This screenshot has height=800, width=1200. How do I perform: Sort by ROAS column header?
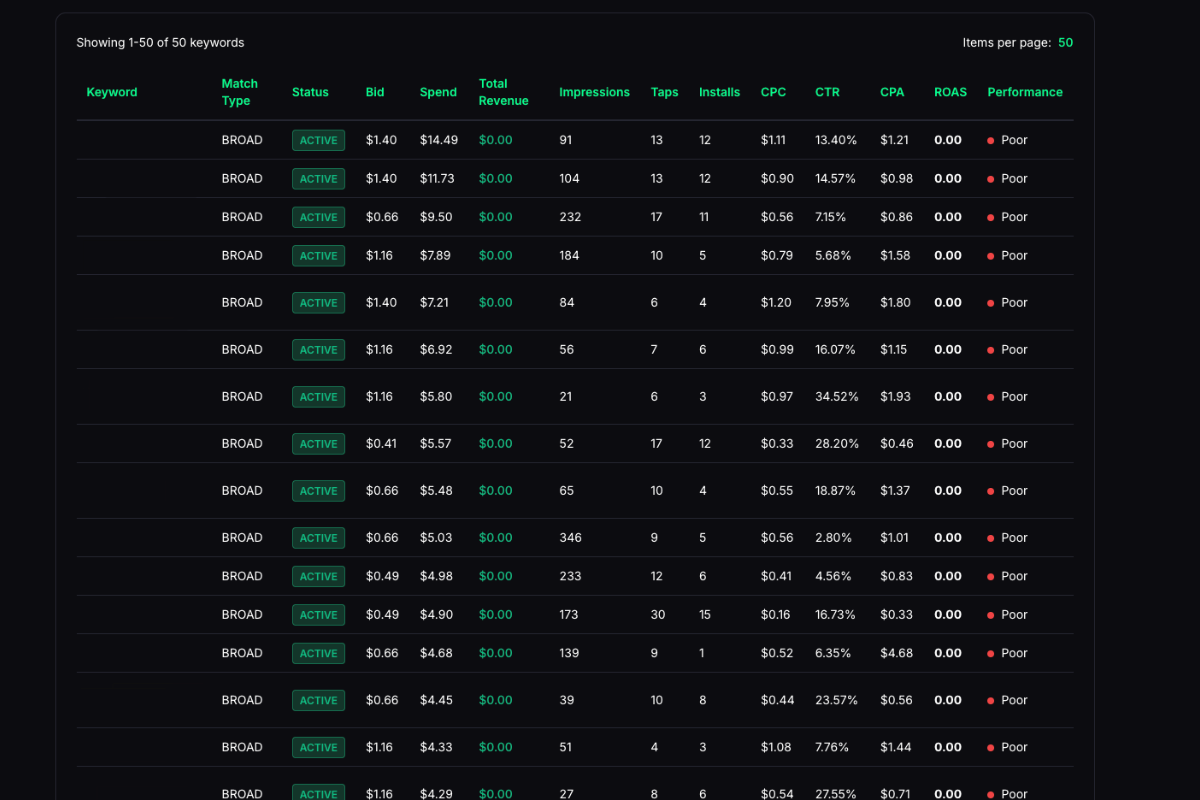coord(950,92)
